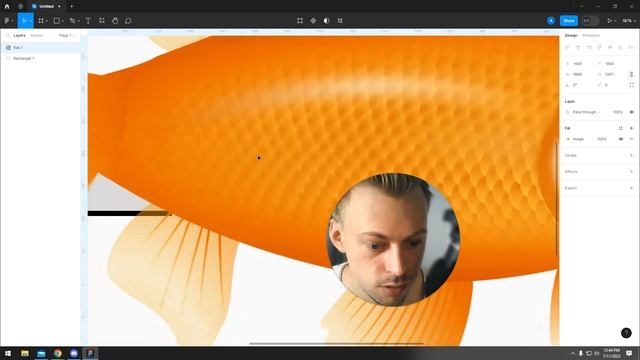This screenshot has height=360, width=640.
Task: Click the fourth center toolbar icon
Action: (x=340, y=20)
